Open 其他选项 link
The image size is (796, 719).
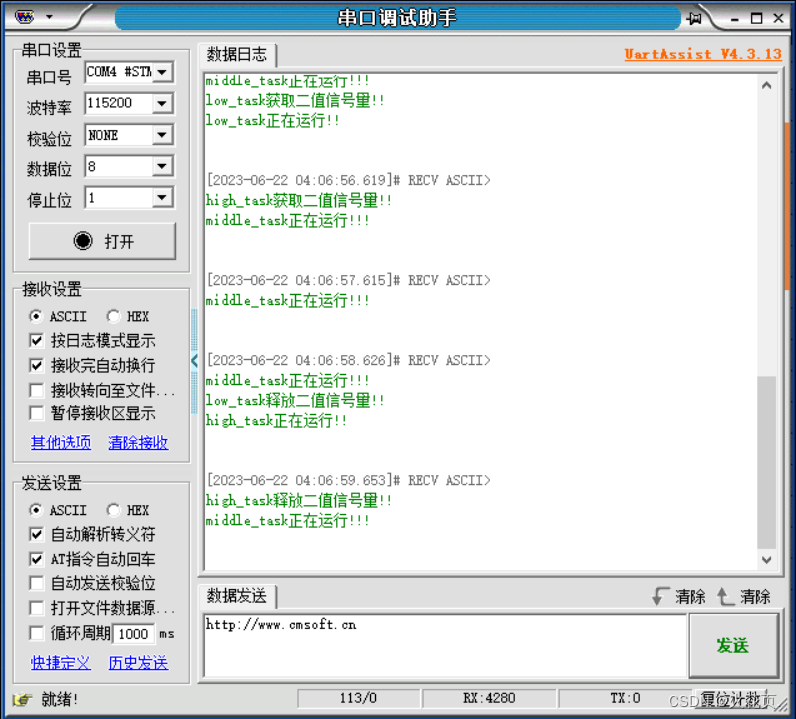[x=61, y=443]
